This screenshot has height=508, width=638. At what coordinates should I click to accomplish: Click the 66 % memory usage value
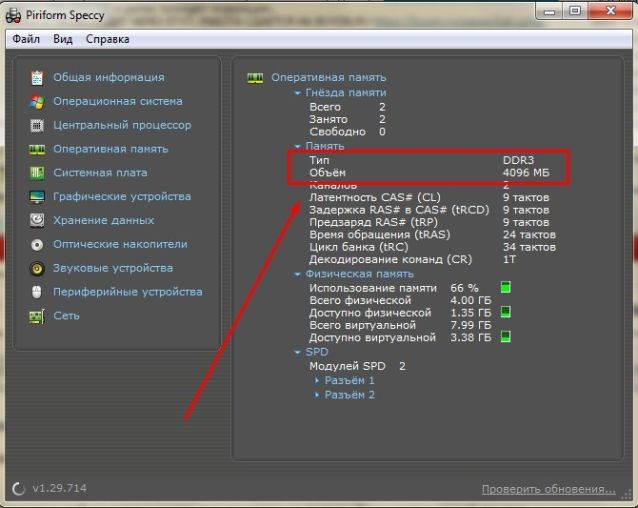pos(464,288)
